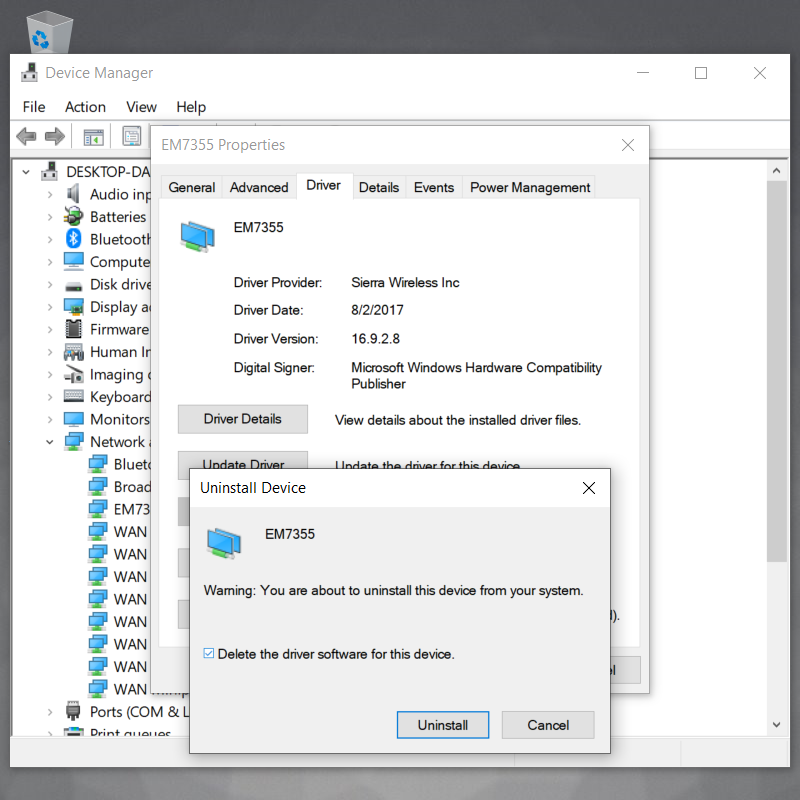
Task: Open the Action menu
Action: [85, 107]
